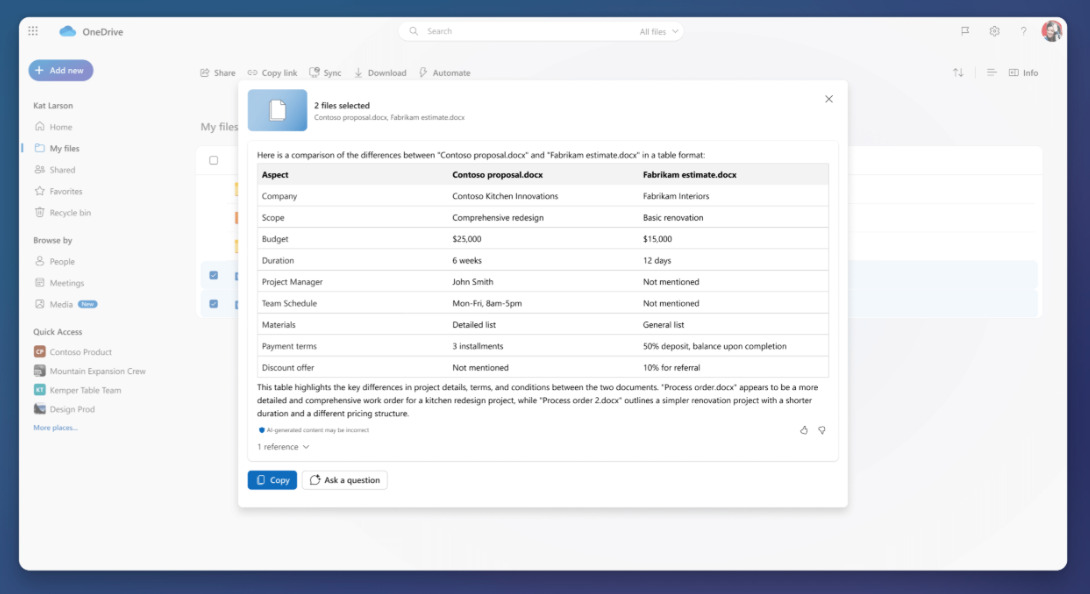Uncheck the second selected file checkbox
The width and height of the screenshot is (1090, 594).
pos(213,304)
